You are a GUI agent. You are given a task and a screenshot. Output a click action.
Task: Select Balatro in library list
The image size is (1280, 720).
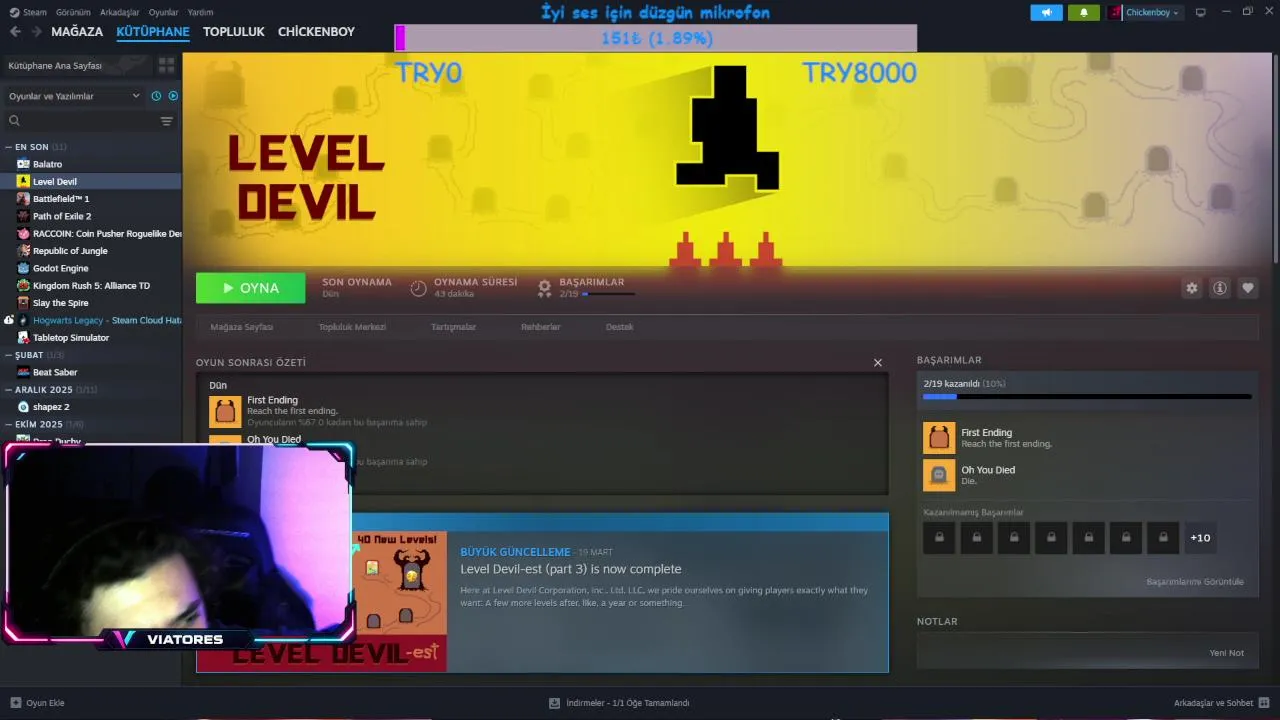pyautogui.click(x=91, y=164)
